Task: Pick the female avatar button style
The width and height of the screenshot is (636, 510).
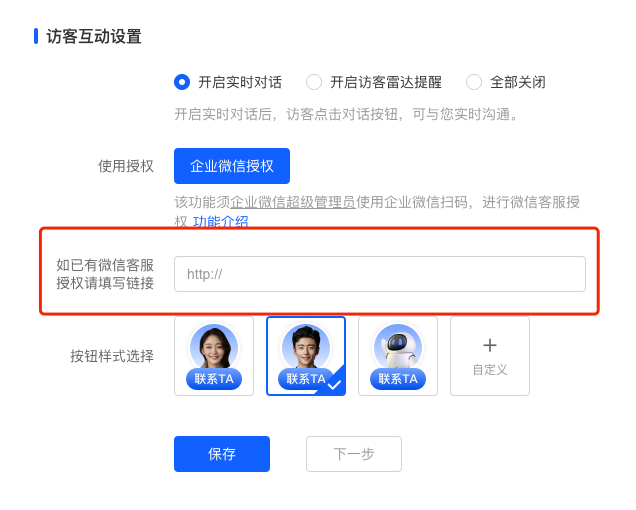Action: (214, 356)
